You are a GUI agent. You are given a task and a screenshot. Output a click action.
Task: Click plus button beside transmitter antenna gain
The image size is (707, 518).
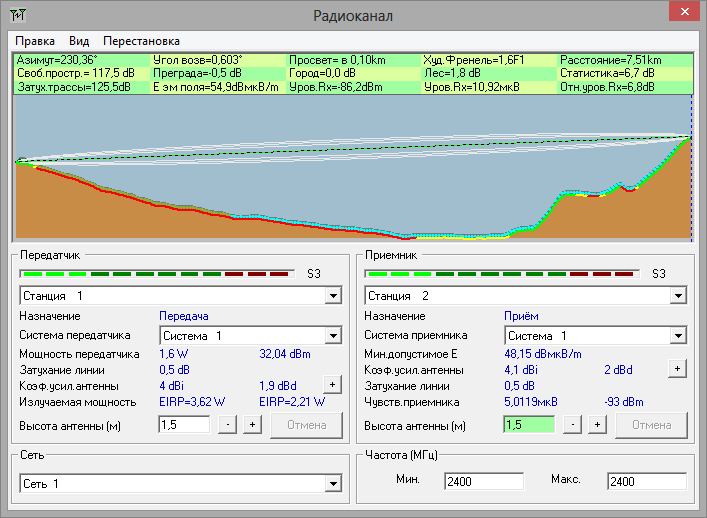(x=332, y=385)
